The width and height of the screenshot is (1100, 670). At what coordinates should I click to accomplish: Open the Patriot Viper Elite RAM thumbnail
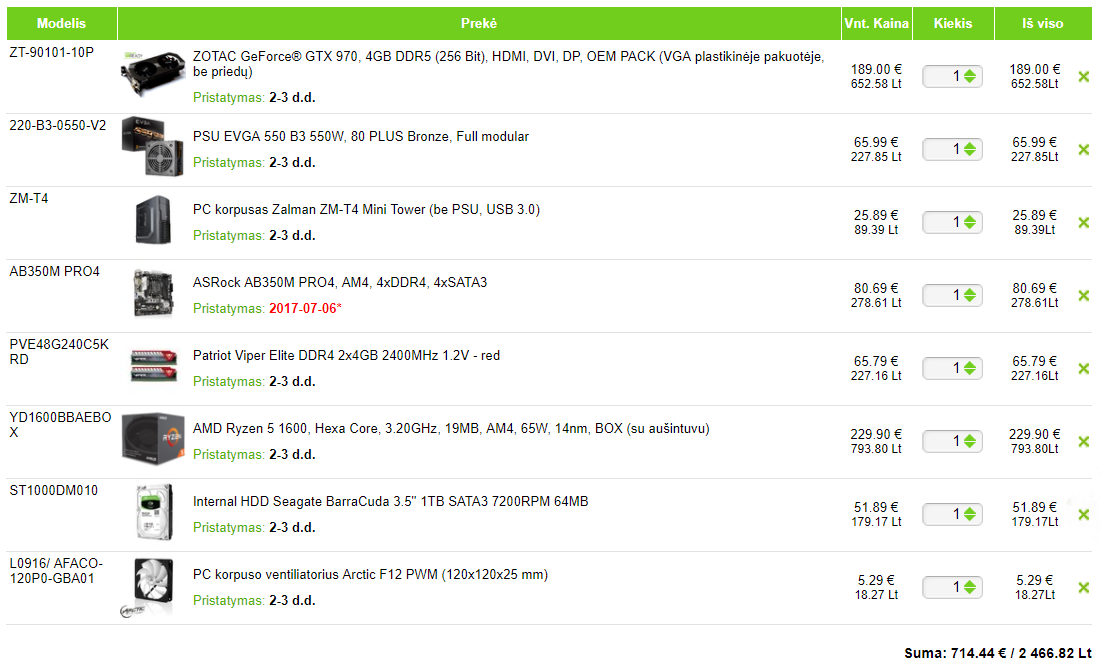(x=154, y=366)
